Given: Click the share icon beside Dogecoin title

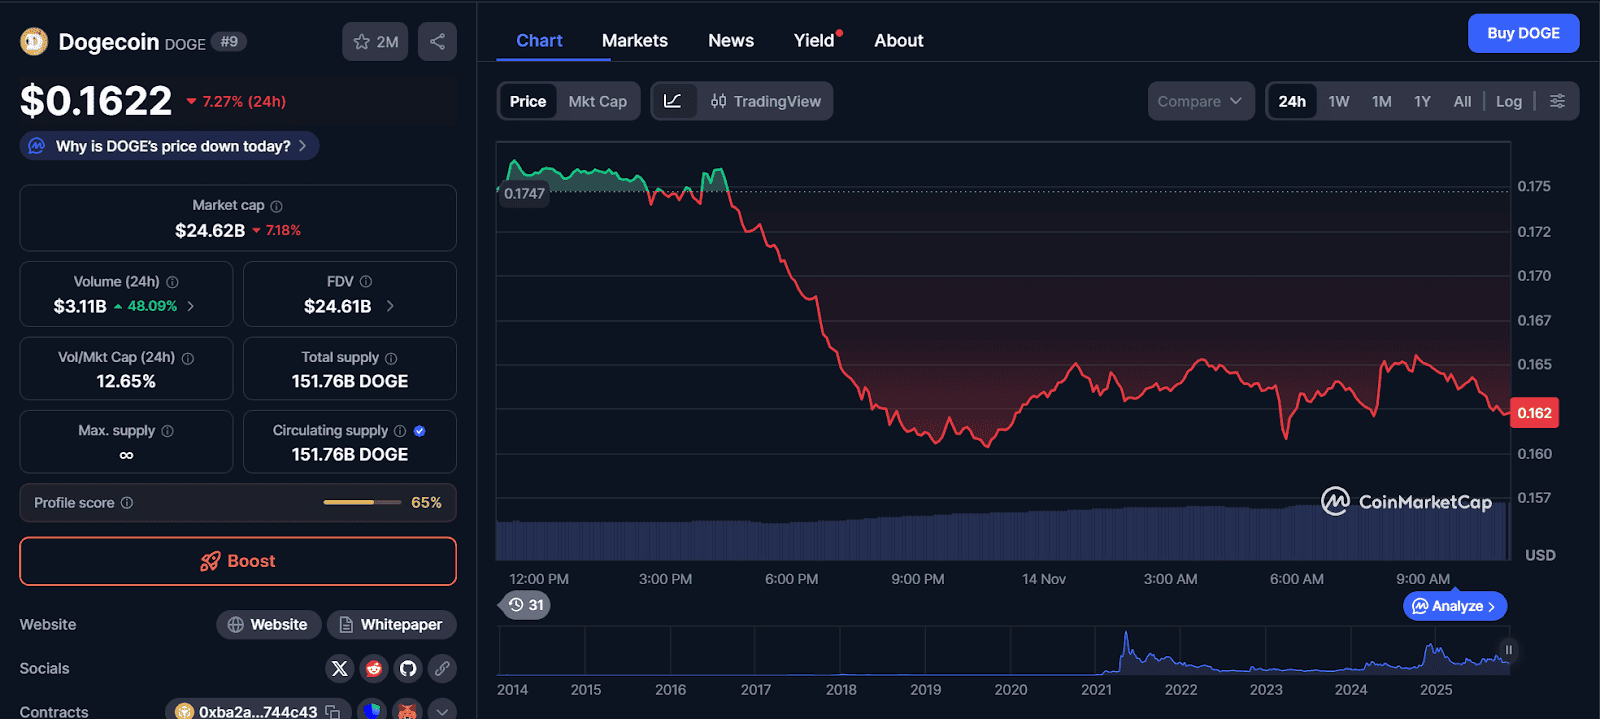Looking at the screenshot, I should click(437, 41).
